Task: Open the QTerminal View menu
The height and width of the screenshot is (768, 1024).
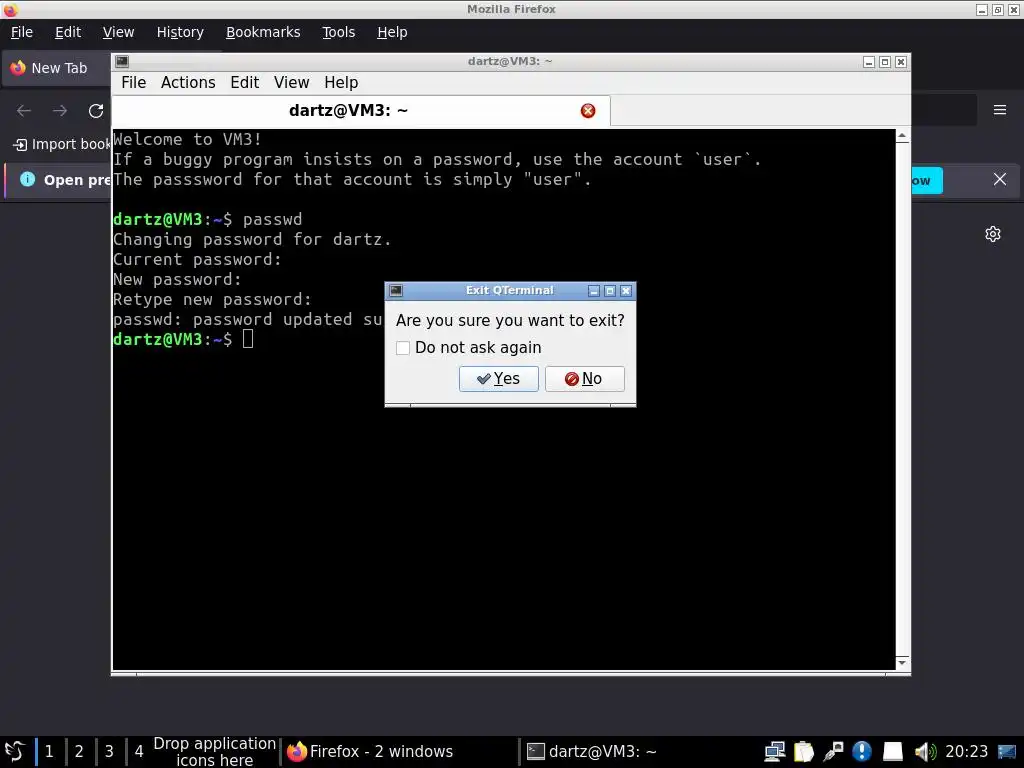Action: (291, 82)
